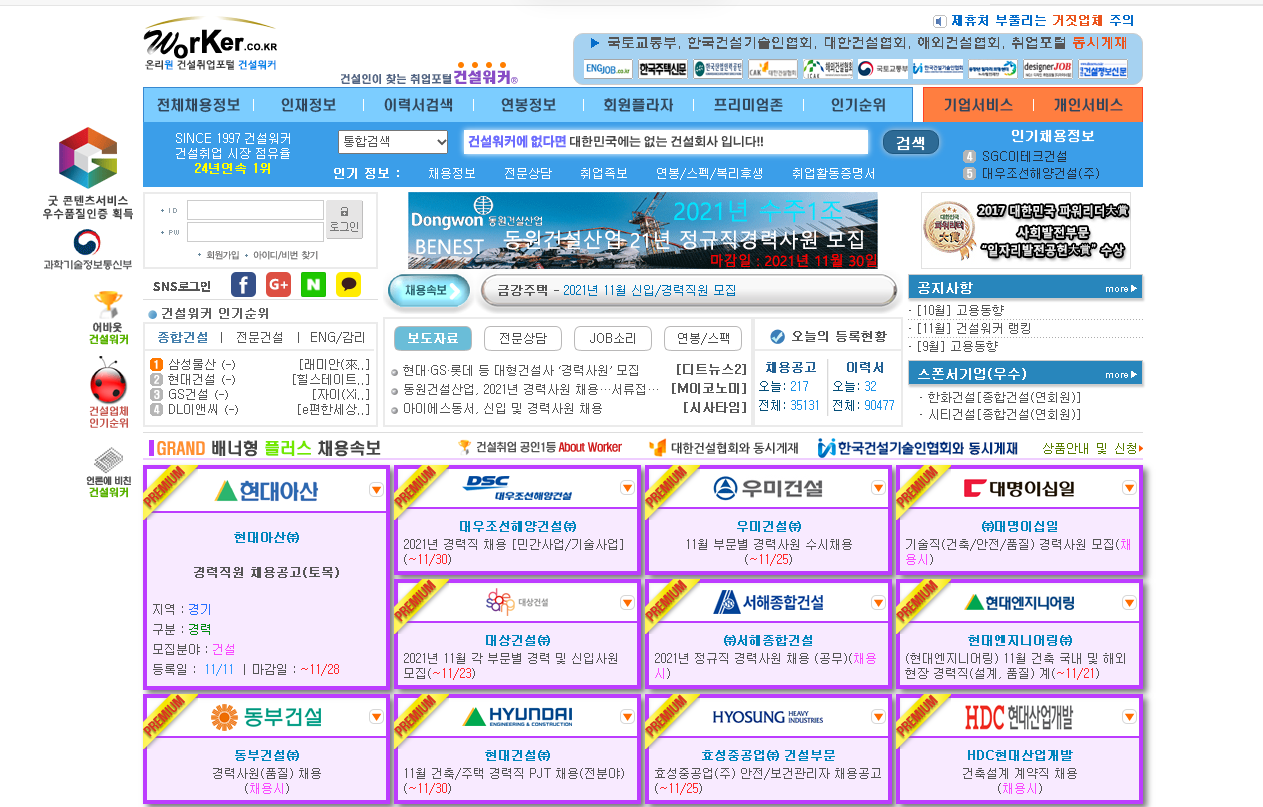Screen dimensions: 1263x807
Task: Click the 동부건설 company logo
Action: [x=267, y=716]
